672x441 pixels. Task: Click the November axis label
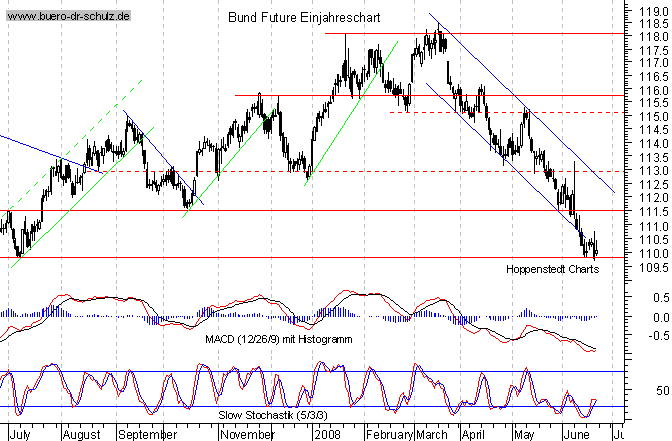coord(246,435)
